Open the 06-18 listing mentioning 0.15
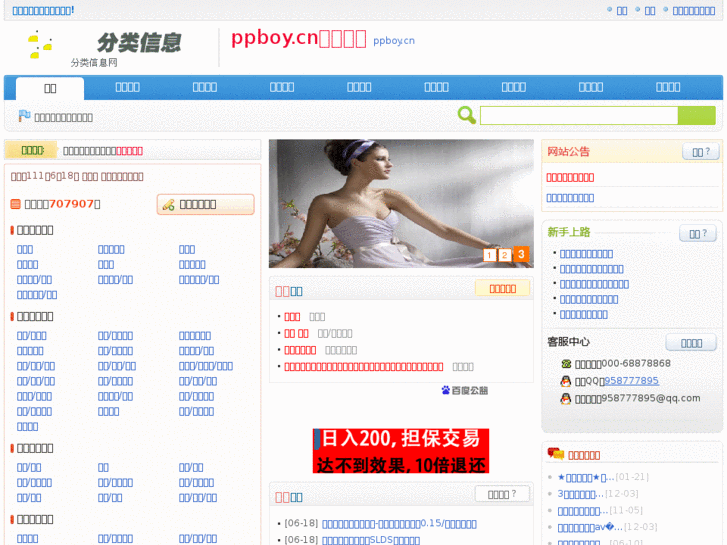 click(399, 524)
